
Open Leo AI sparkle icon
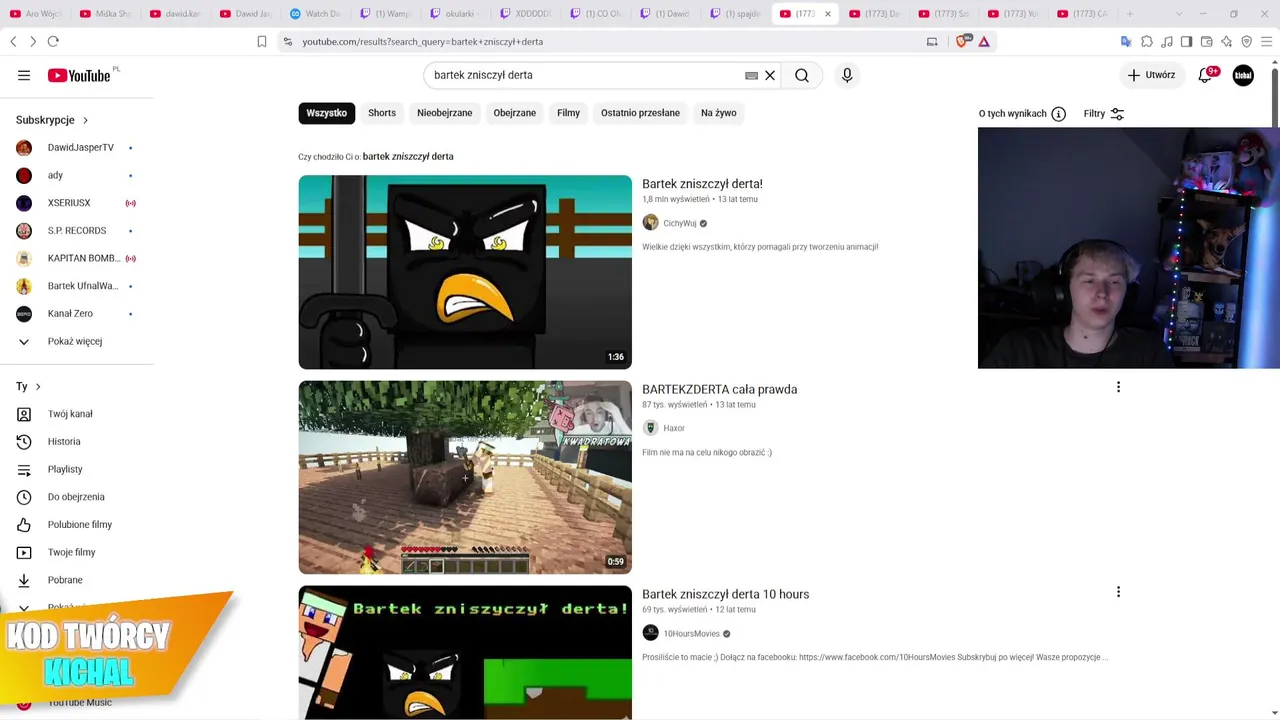pos(1227,41)
